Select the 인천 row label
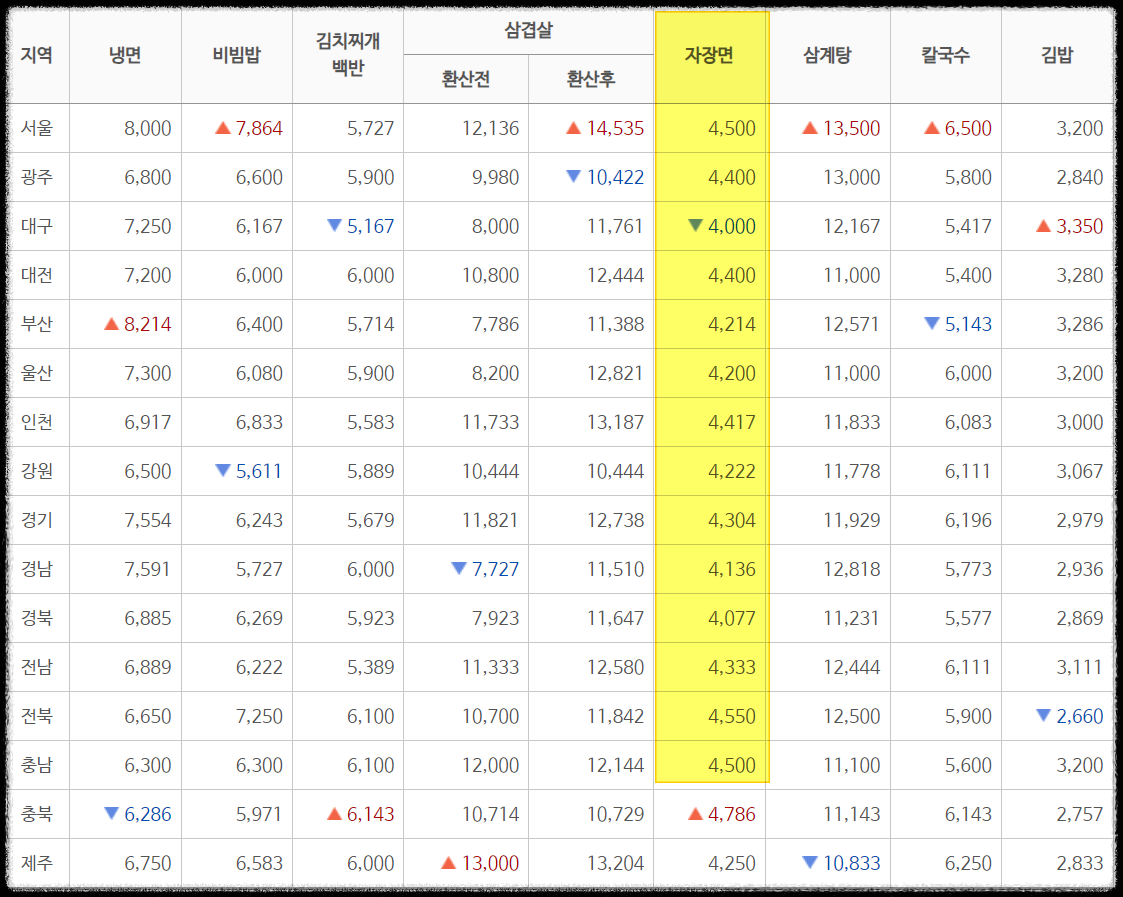The image size is (1123, 897). (37, 422)
